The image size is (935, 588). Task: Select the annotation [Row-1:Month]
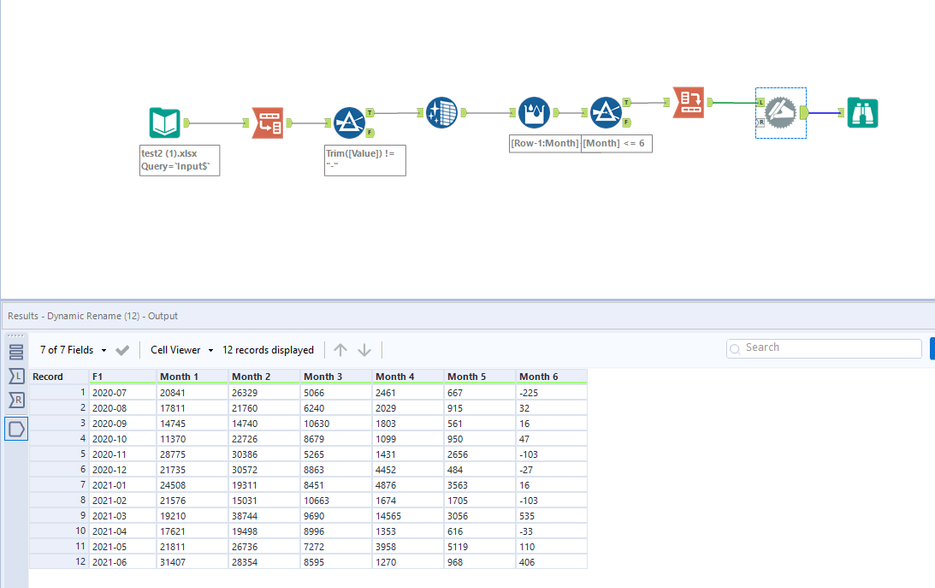(x=545, y=143)
